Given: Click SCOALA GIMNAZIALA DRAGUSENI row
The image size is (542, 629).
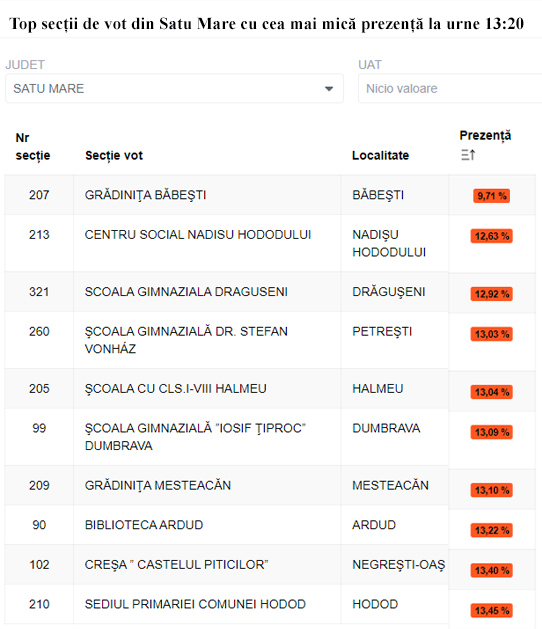Looking at the screenshot, I should pyautogui.click(x=270, y=292).
